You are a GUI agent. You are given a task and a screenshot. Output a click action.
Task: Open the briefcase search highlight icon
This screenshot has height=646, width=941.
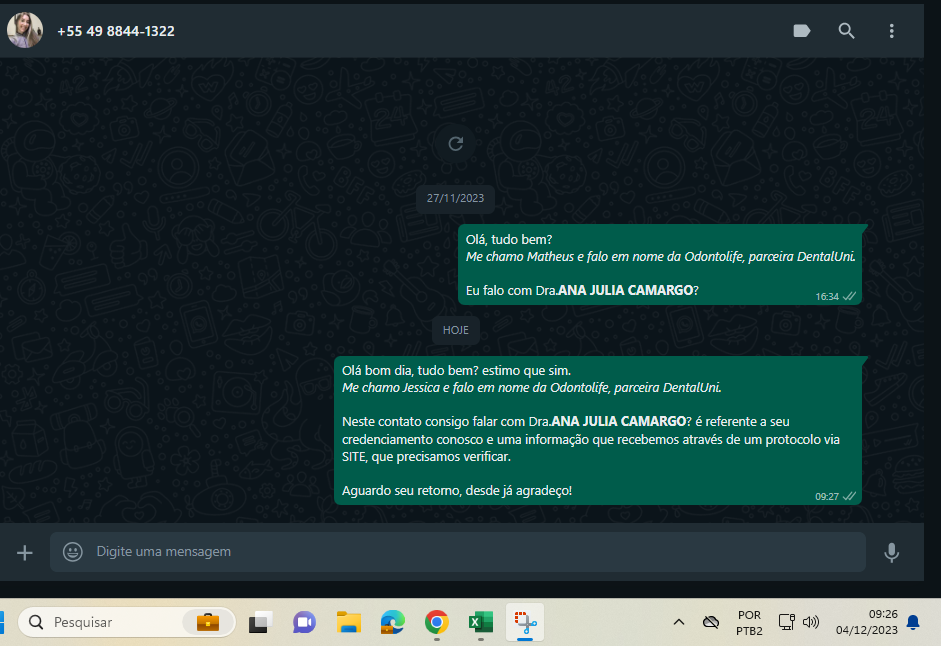point(208,622)
